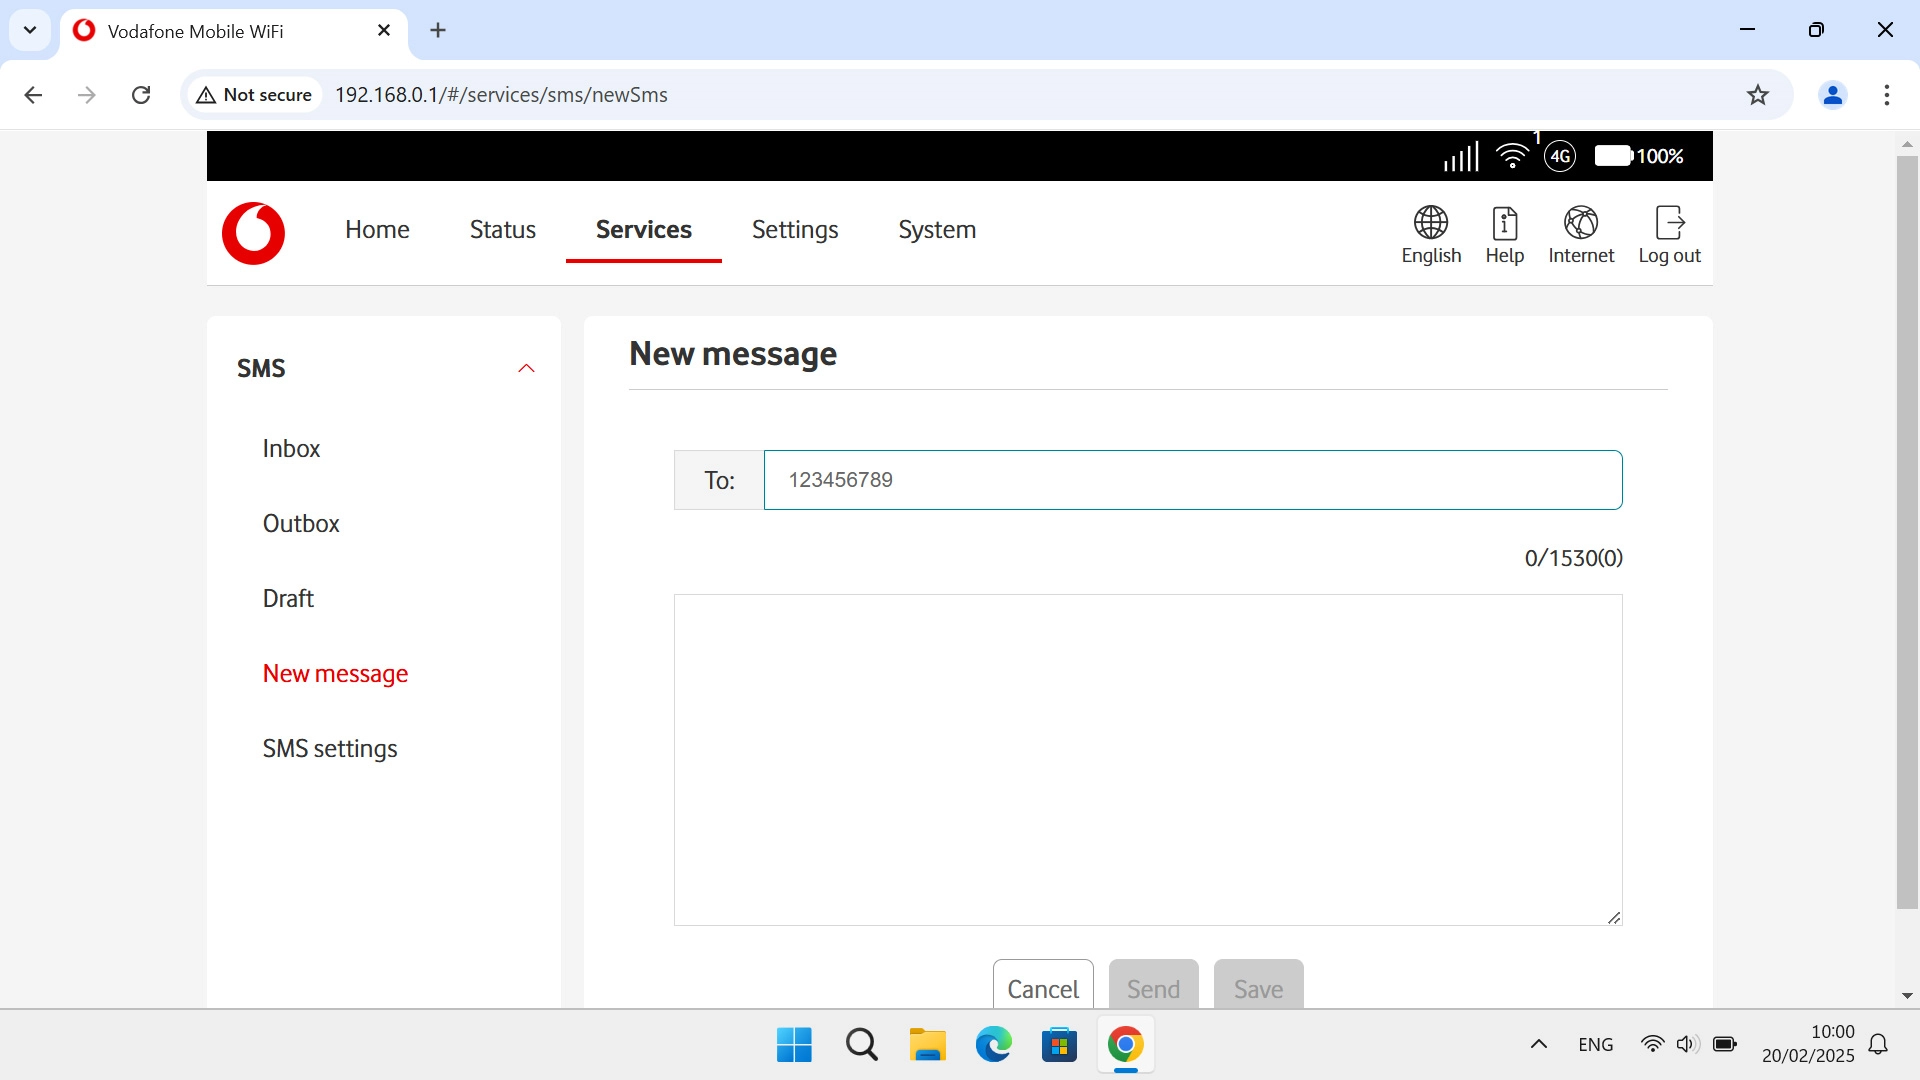Click the page vertical scrollbar
This screenshot has width=1920, height=1080.
(x=1907, y=530)
